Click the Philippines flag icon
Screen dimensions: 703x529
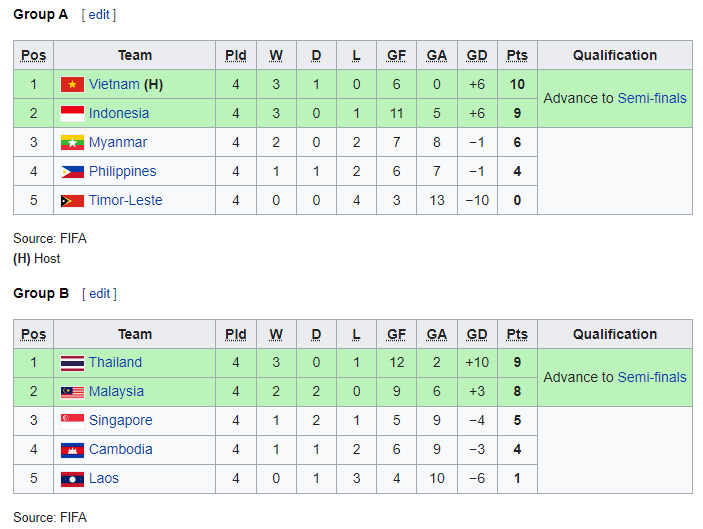(72, 171)
